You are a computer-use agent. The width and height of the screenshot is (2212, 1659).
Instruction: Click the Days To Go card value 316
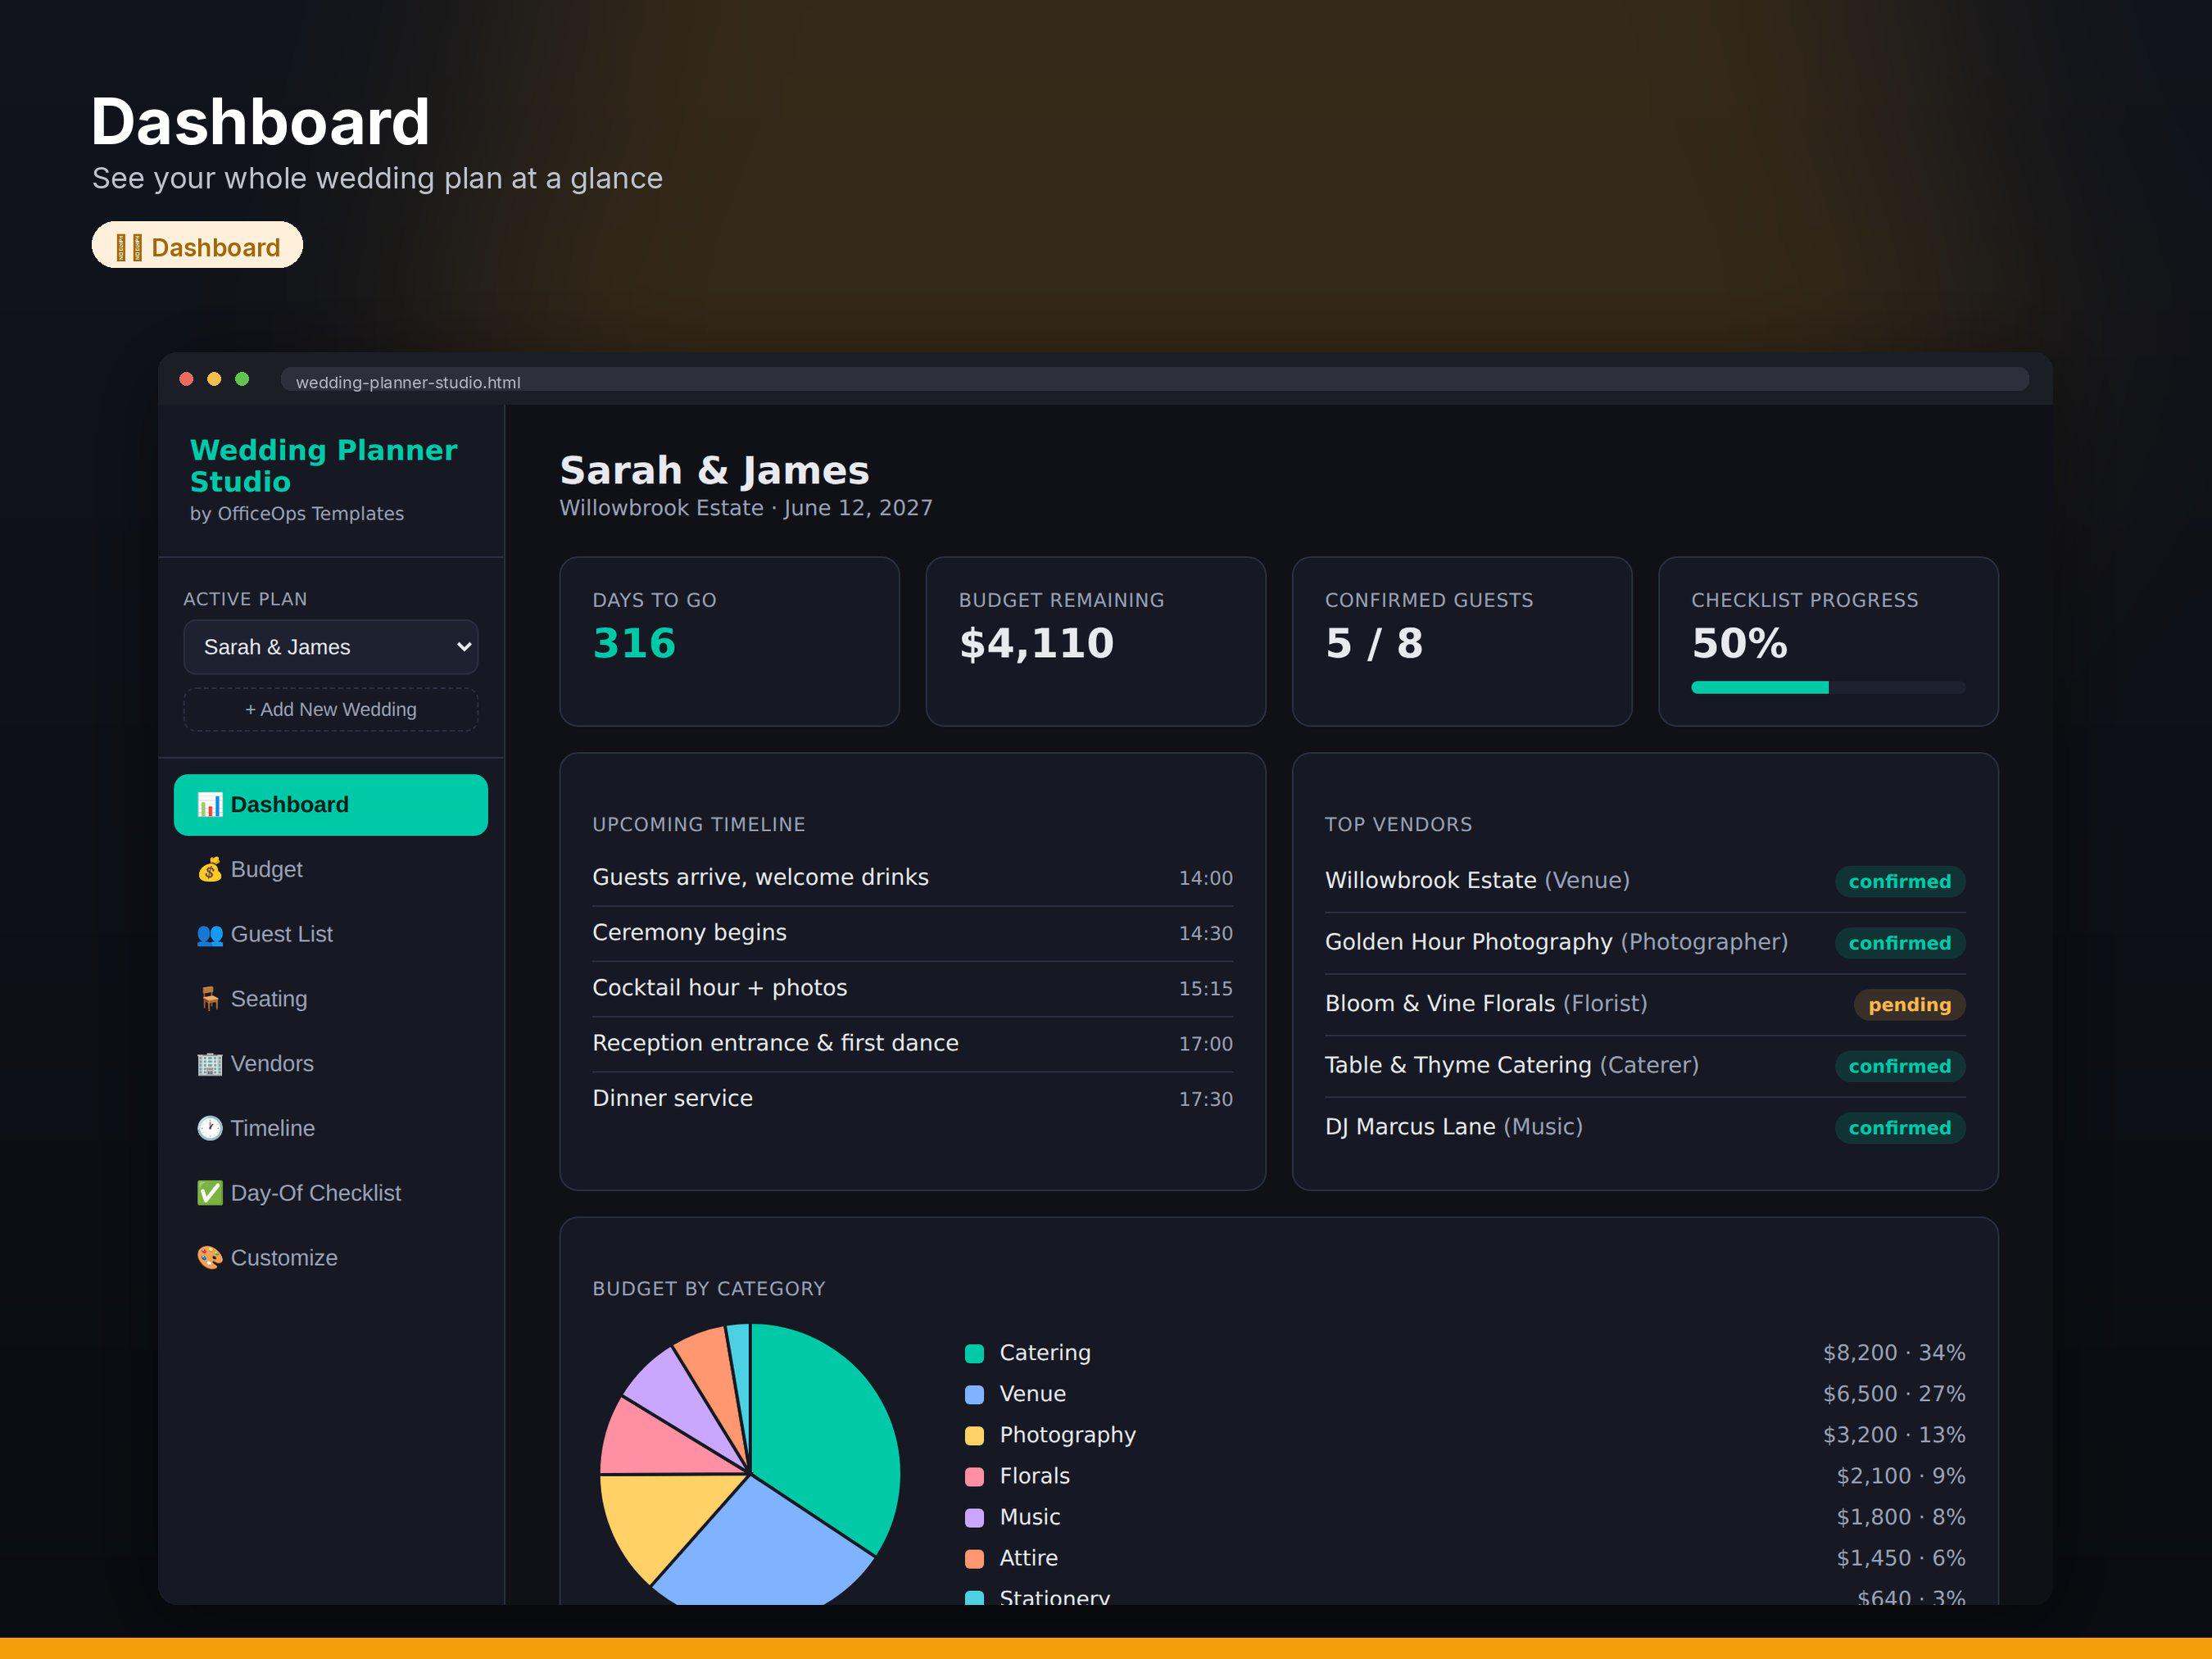634,643
